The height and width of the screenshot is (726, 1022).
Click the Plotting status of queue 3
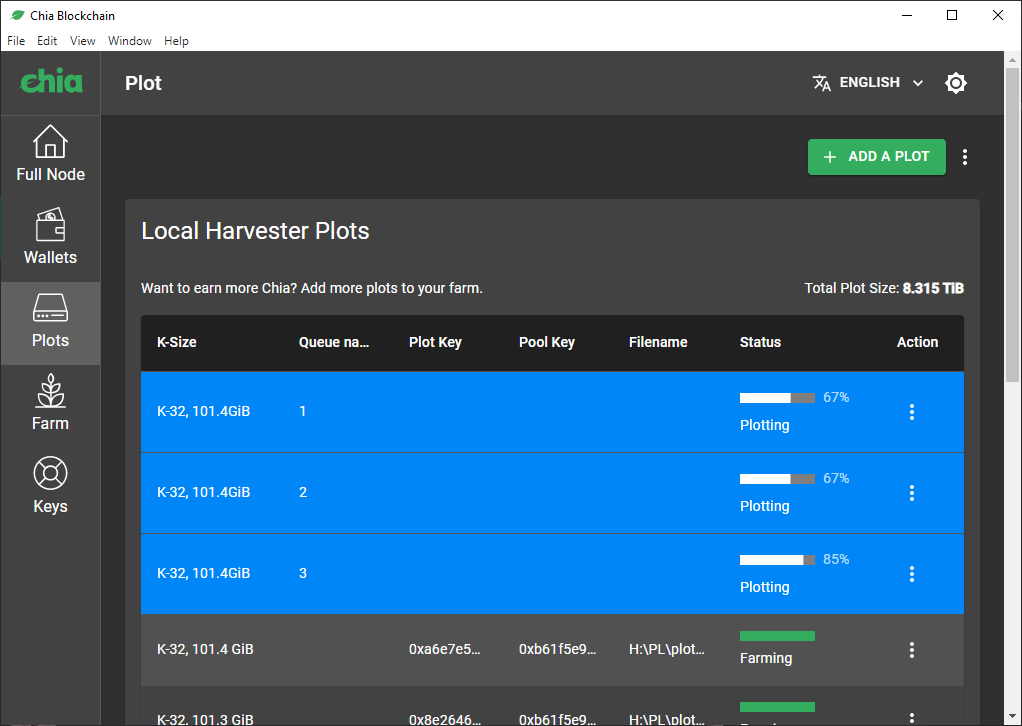coord(765,587)
